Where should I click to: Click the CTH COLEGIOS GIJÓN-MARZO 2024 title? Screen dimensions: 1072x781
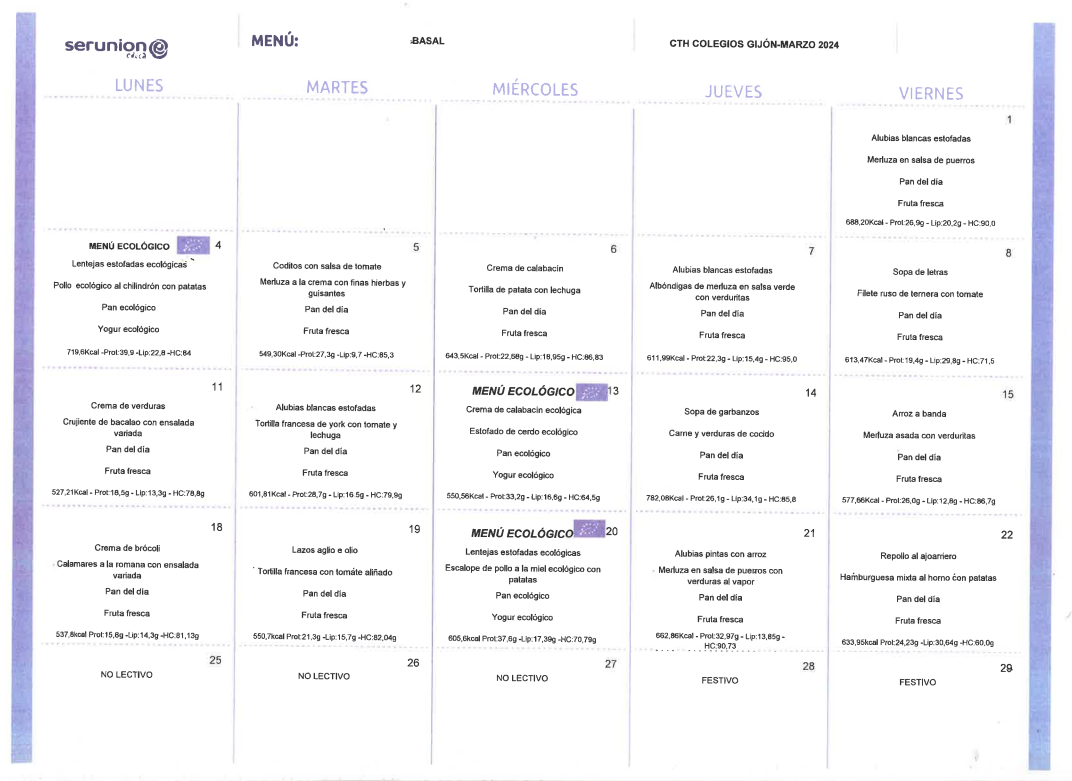coord(754,44)
